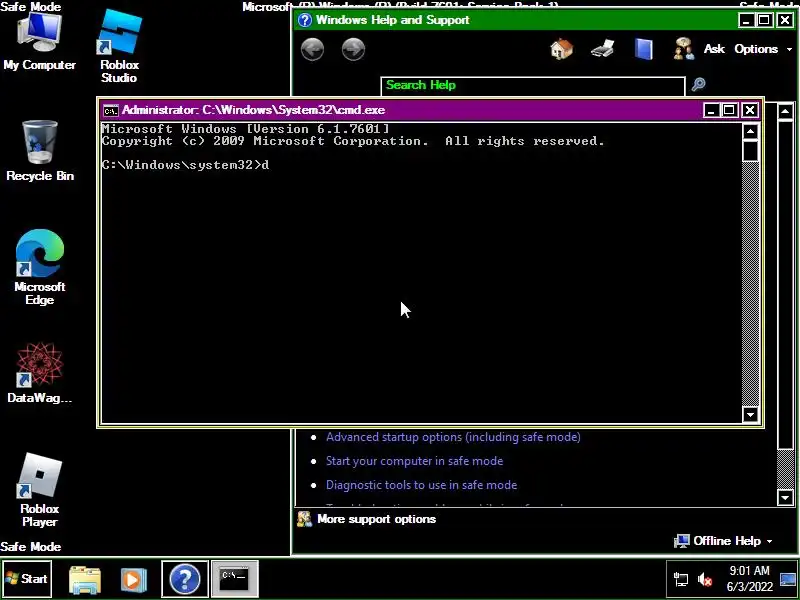Click the Search Help magnifier icon
Screen dimensions: 800x600
(x=698, y=84)
